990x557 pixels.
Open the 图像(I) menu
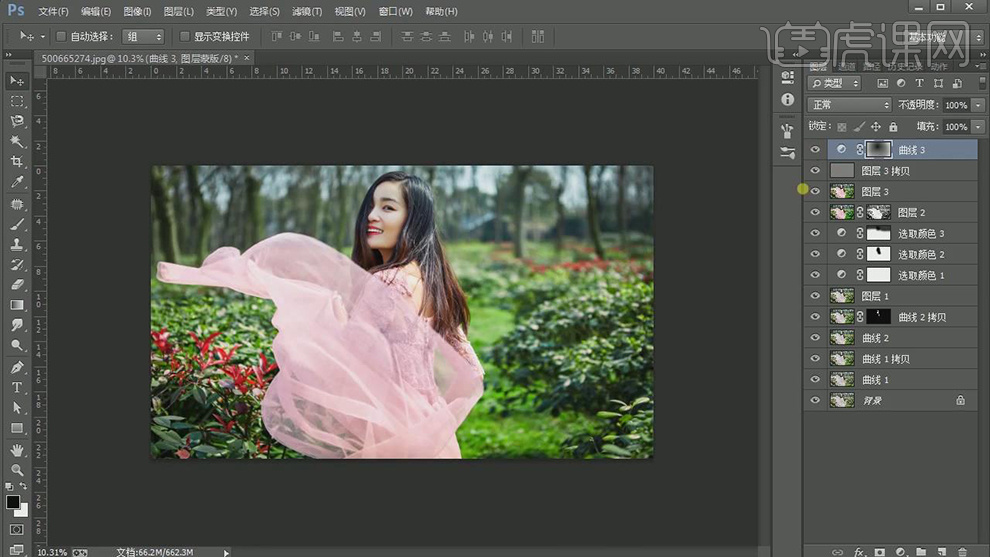(x=137, y=11)
